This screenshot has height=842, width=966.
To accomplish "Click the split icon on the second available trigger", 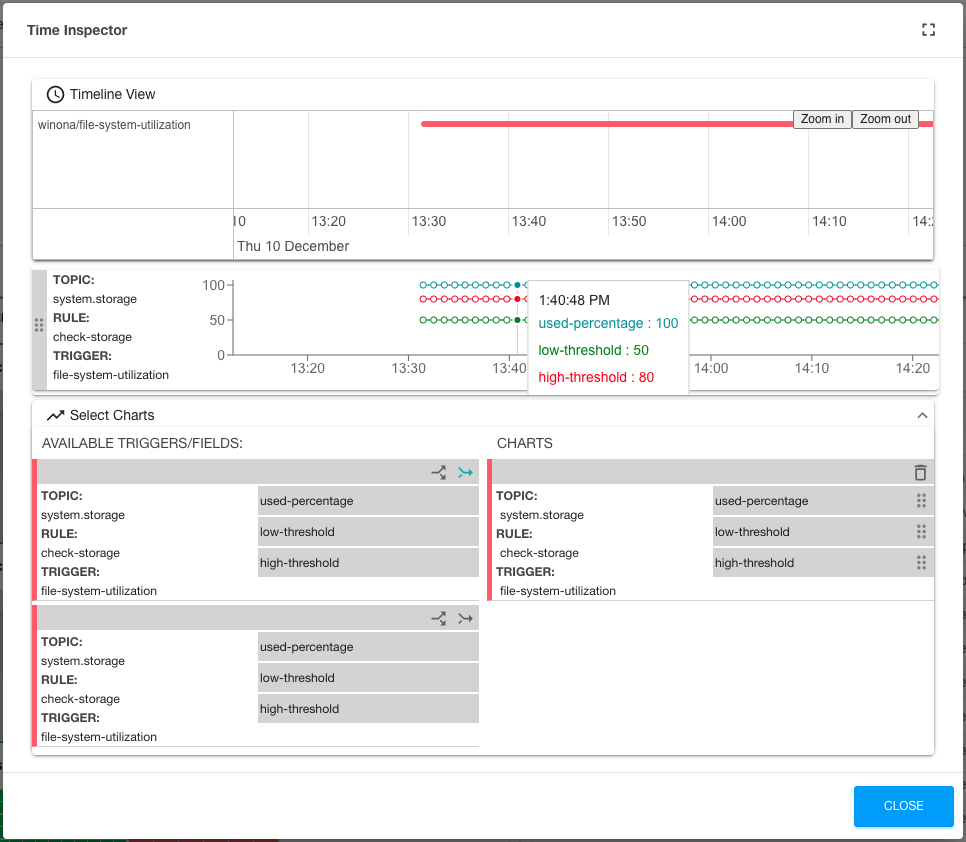I will click(x=438, y=618).
